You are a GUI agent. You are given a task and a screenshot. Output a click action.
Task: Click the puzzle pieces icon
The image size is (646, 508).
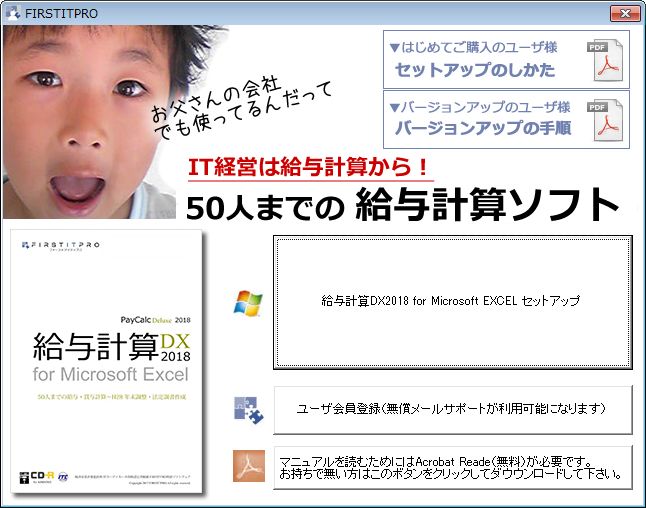tap(248, 410)
